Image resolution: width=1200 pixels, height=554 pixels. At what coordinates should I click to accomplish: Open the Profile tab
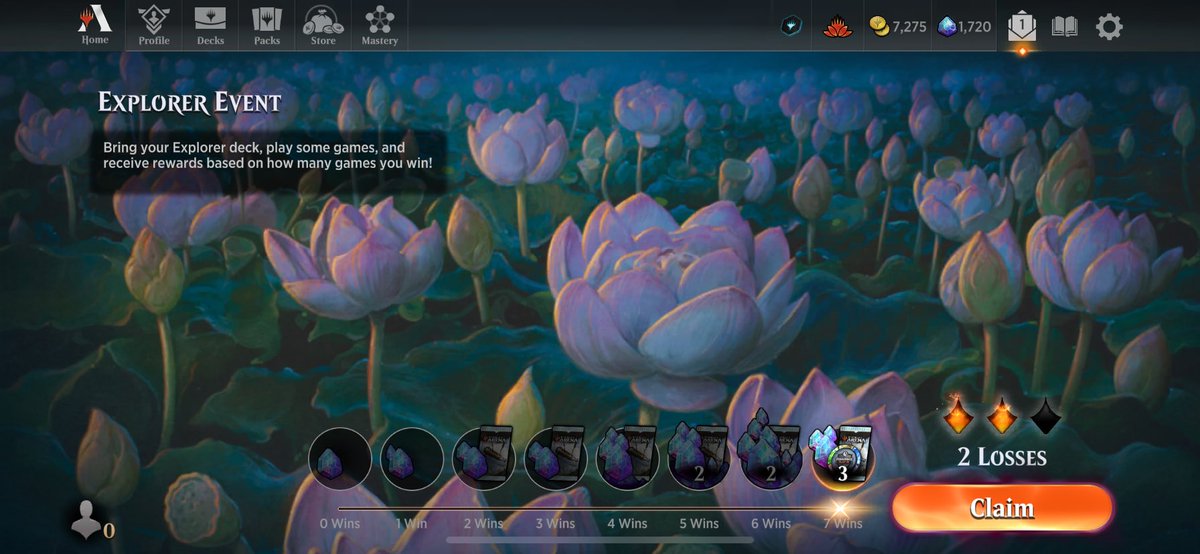point(153,25)
